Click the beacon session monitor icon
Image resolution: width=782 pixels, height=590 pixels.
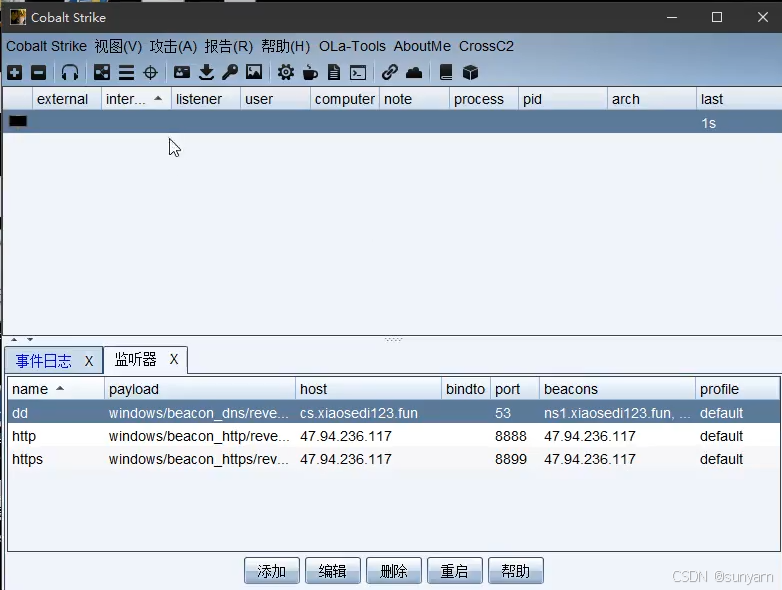[18, 122]
